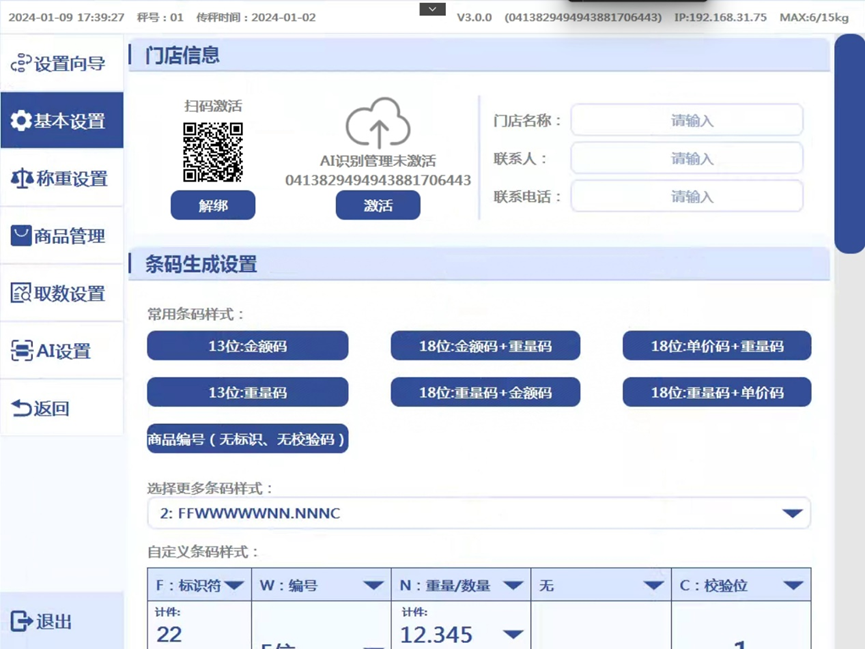The image size is (865, 649).
Task: Open 称重设置 scale icon menu
Action: pos(21,179)
